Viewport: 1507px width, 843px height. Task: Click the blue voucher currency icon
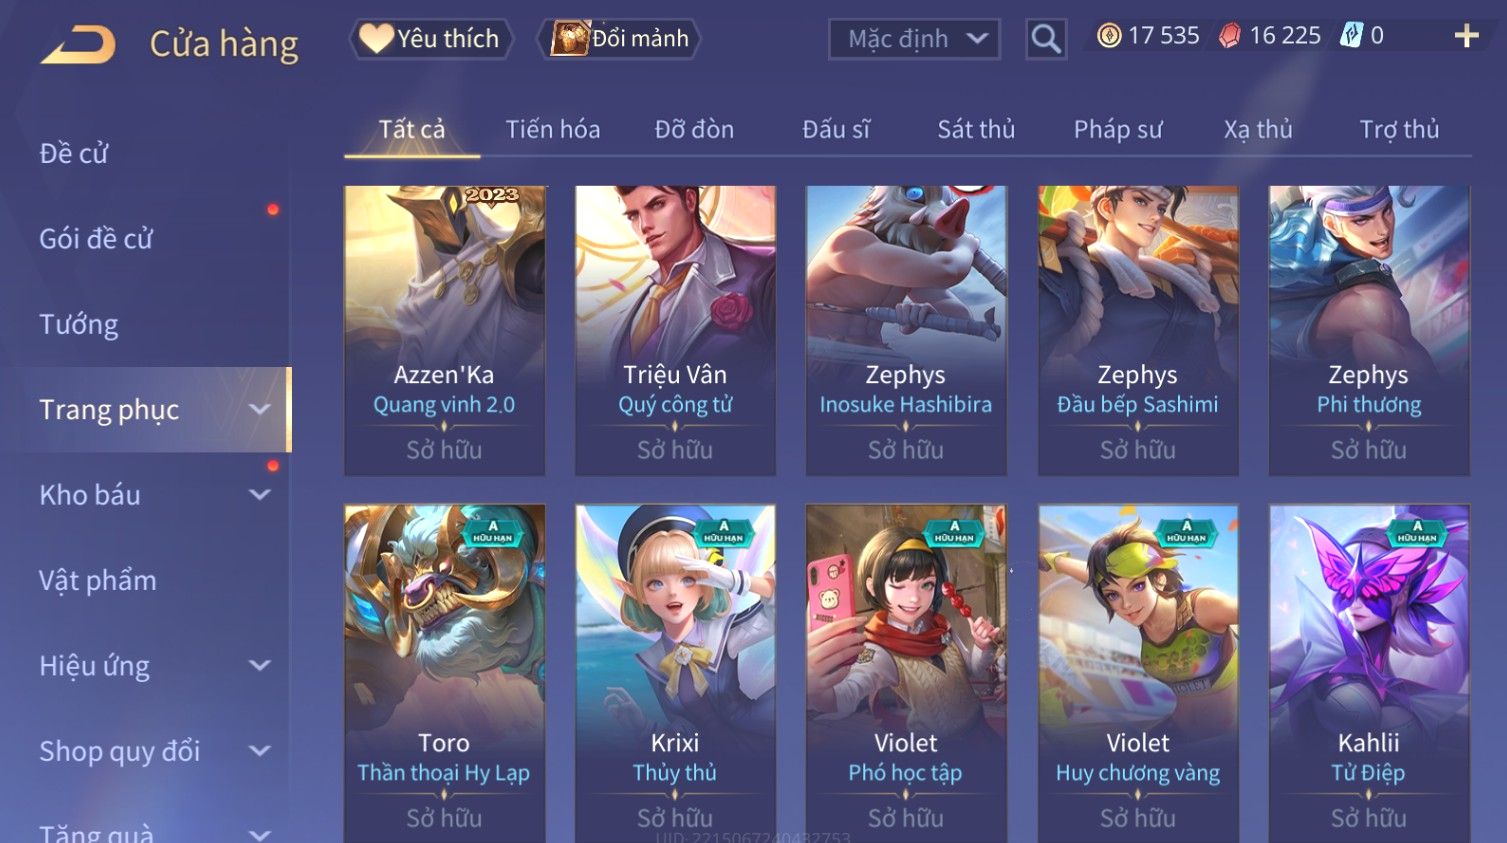(x=1351, y=36)
